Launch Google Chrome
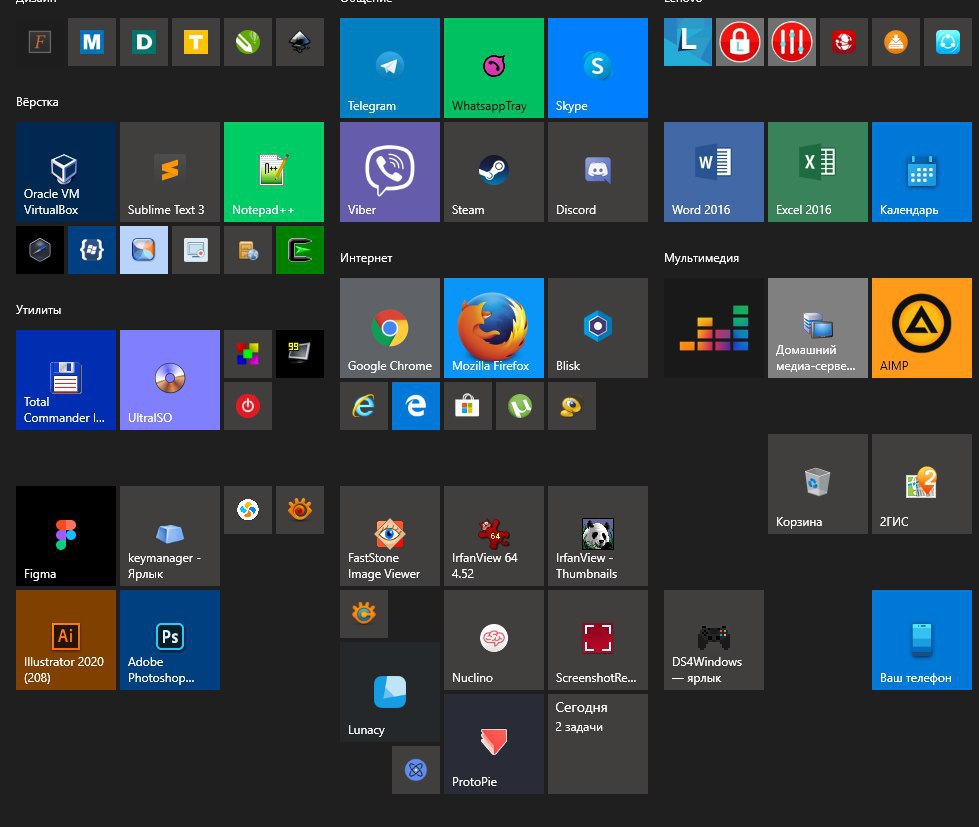 390,328
